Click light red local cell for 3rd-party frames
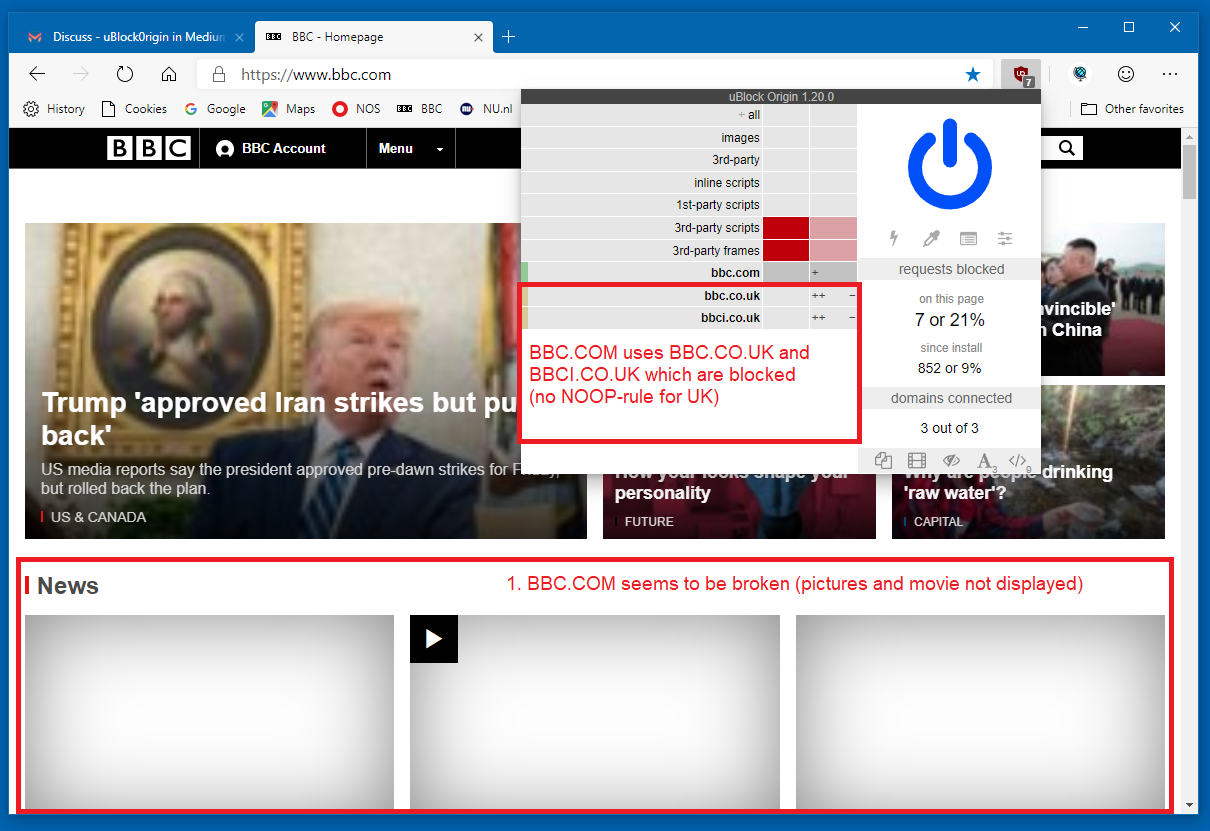1210x831 pixels. click(x=833, y=250)
